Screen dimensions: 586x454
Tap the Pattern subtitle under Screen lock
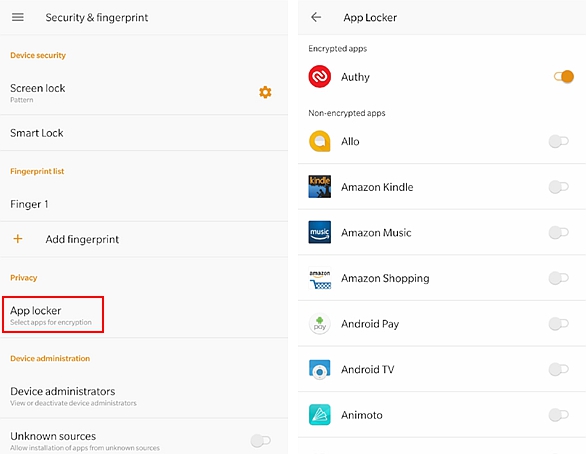click(x=22, y=100)
